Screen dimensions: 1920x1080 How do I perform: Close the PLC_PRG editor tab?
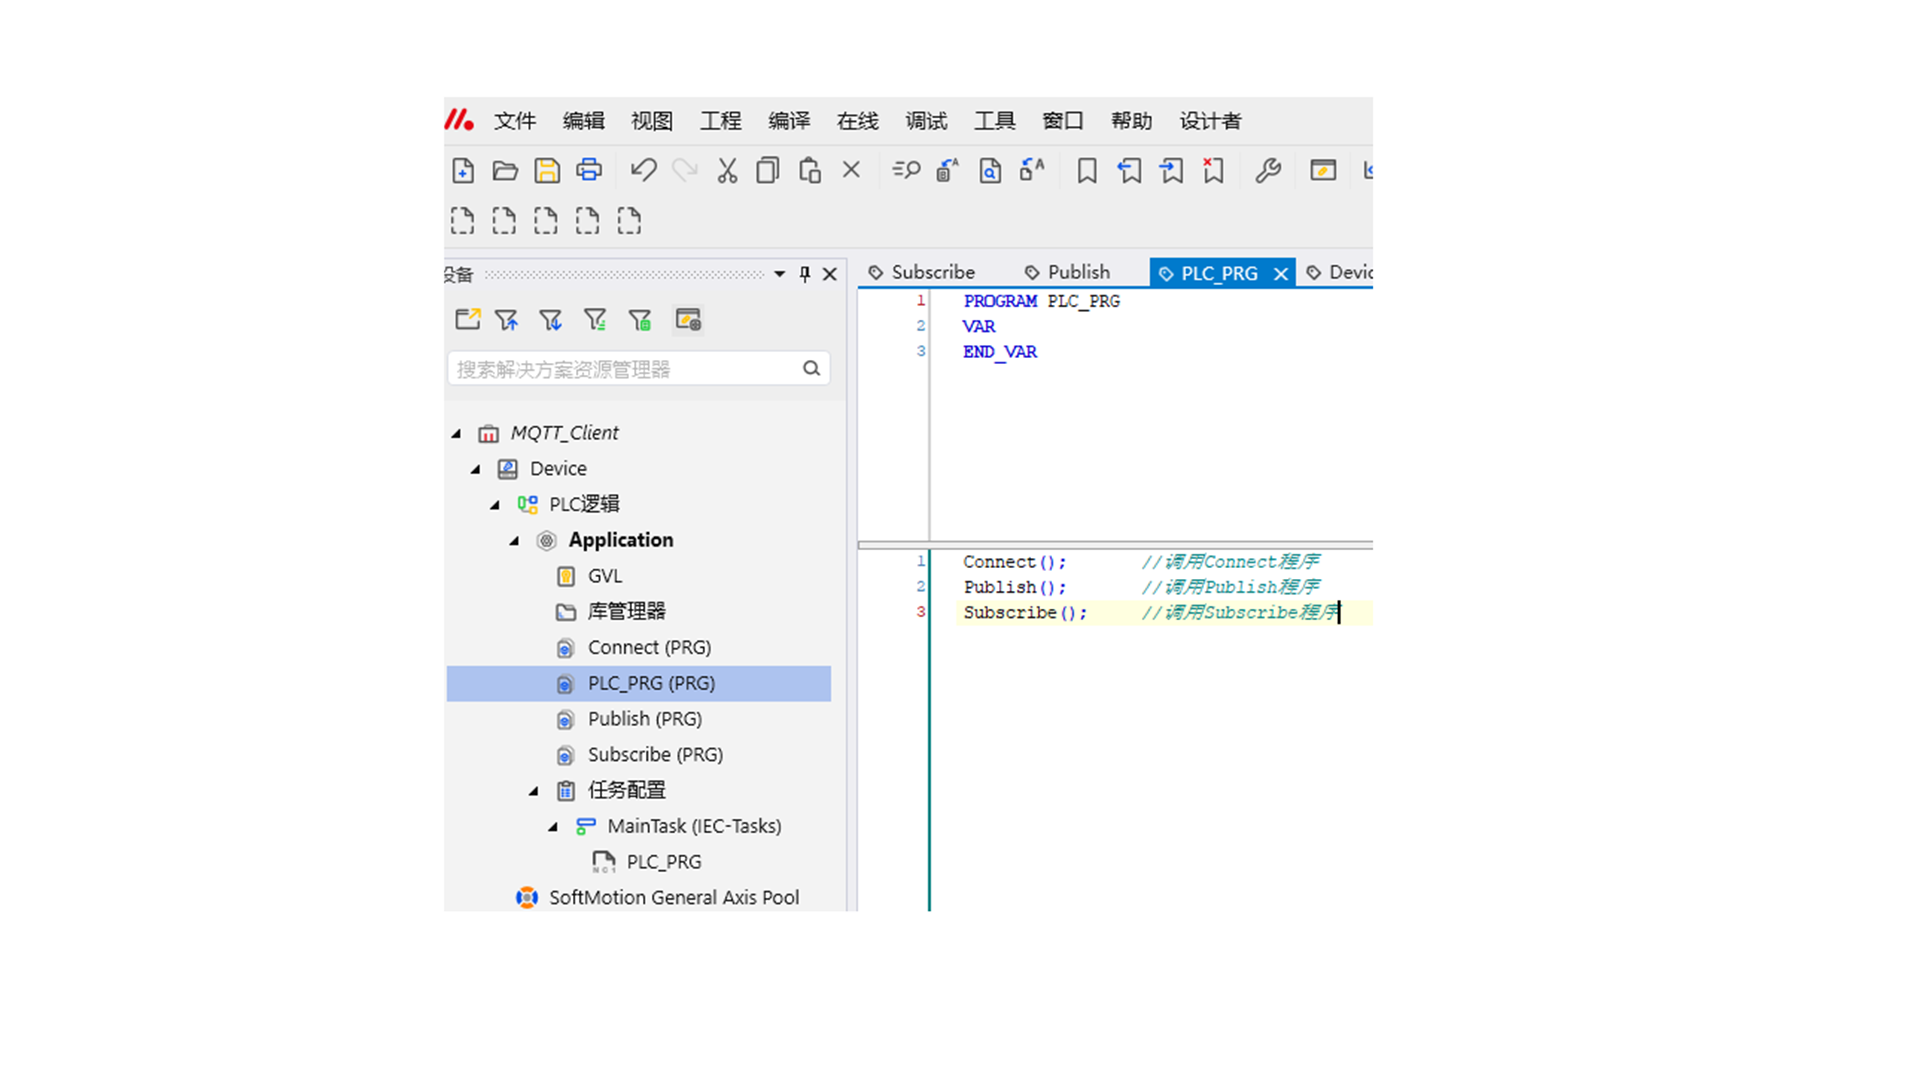tap(1281, 274)
